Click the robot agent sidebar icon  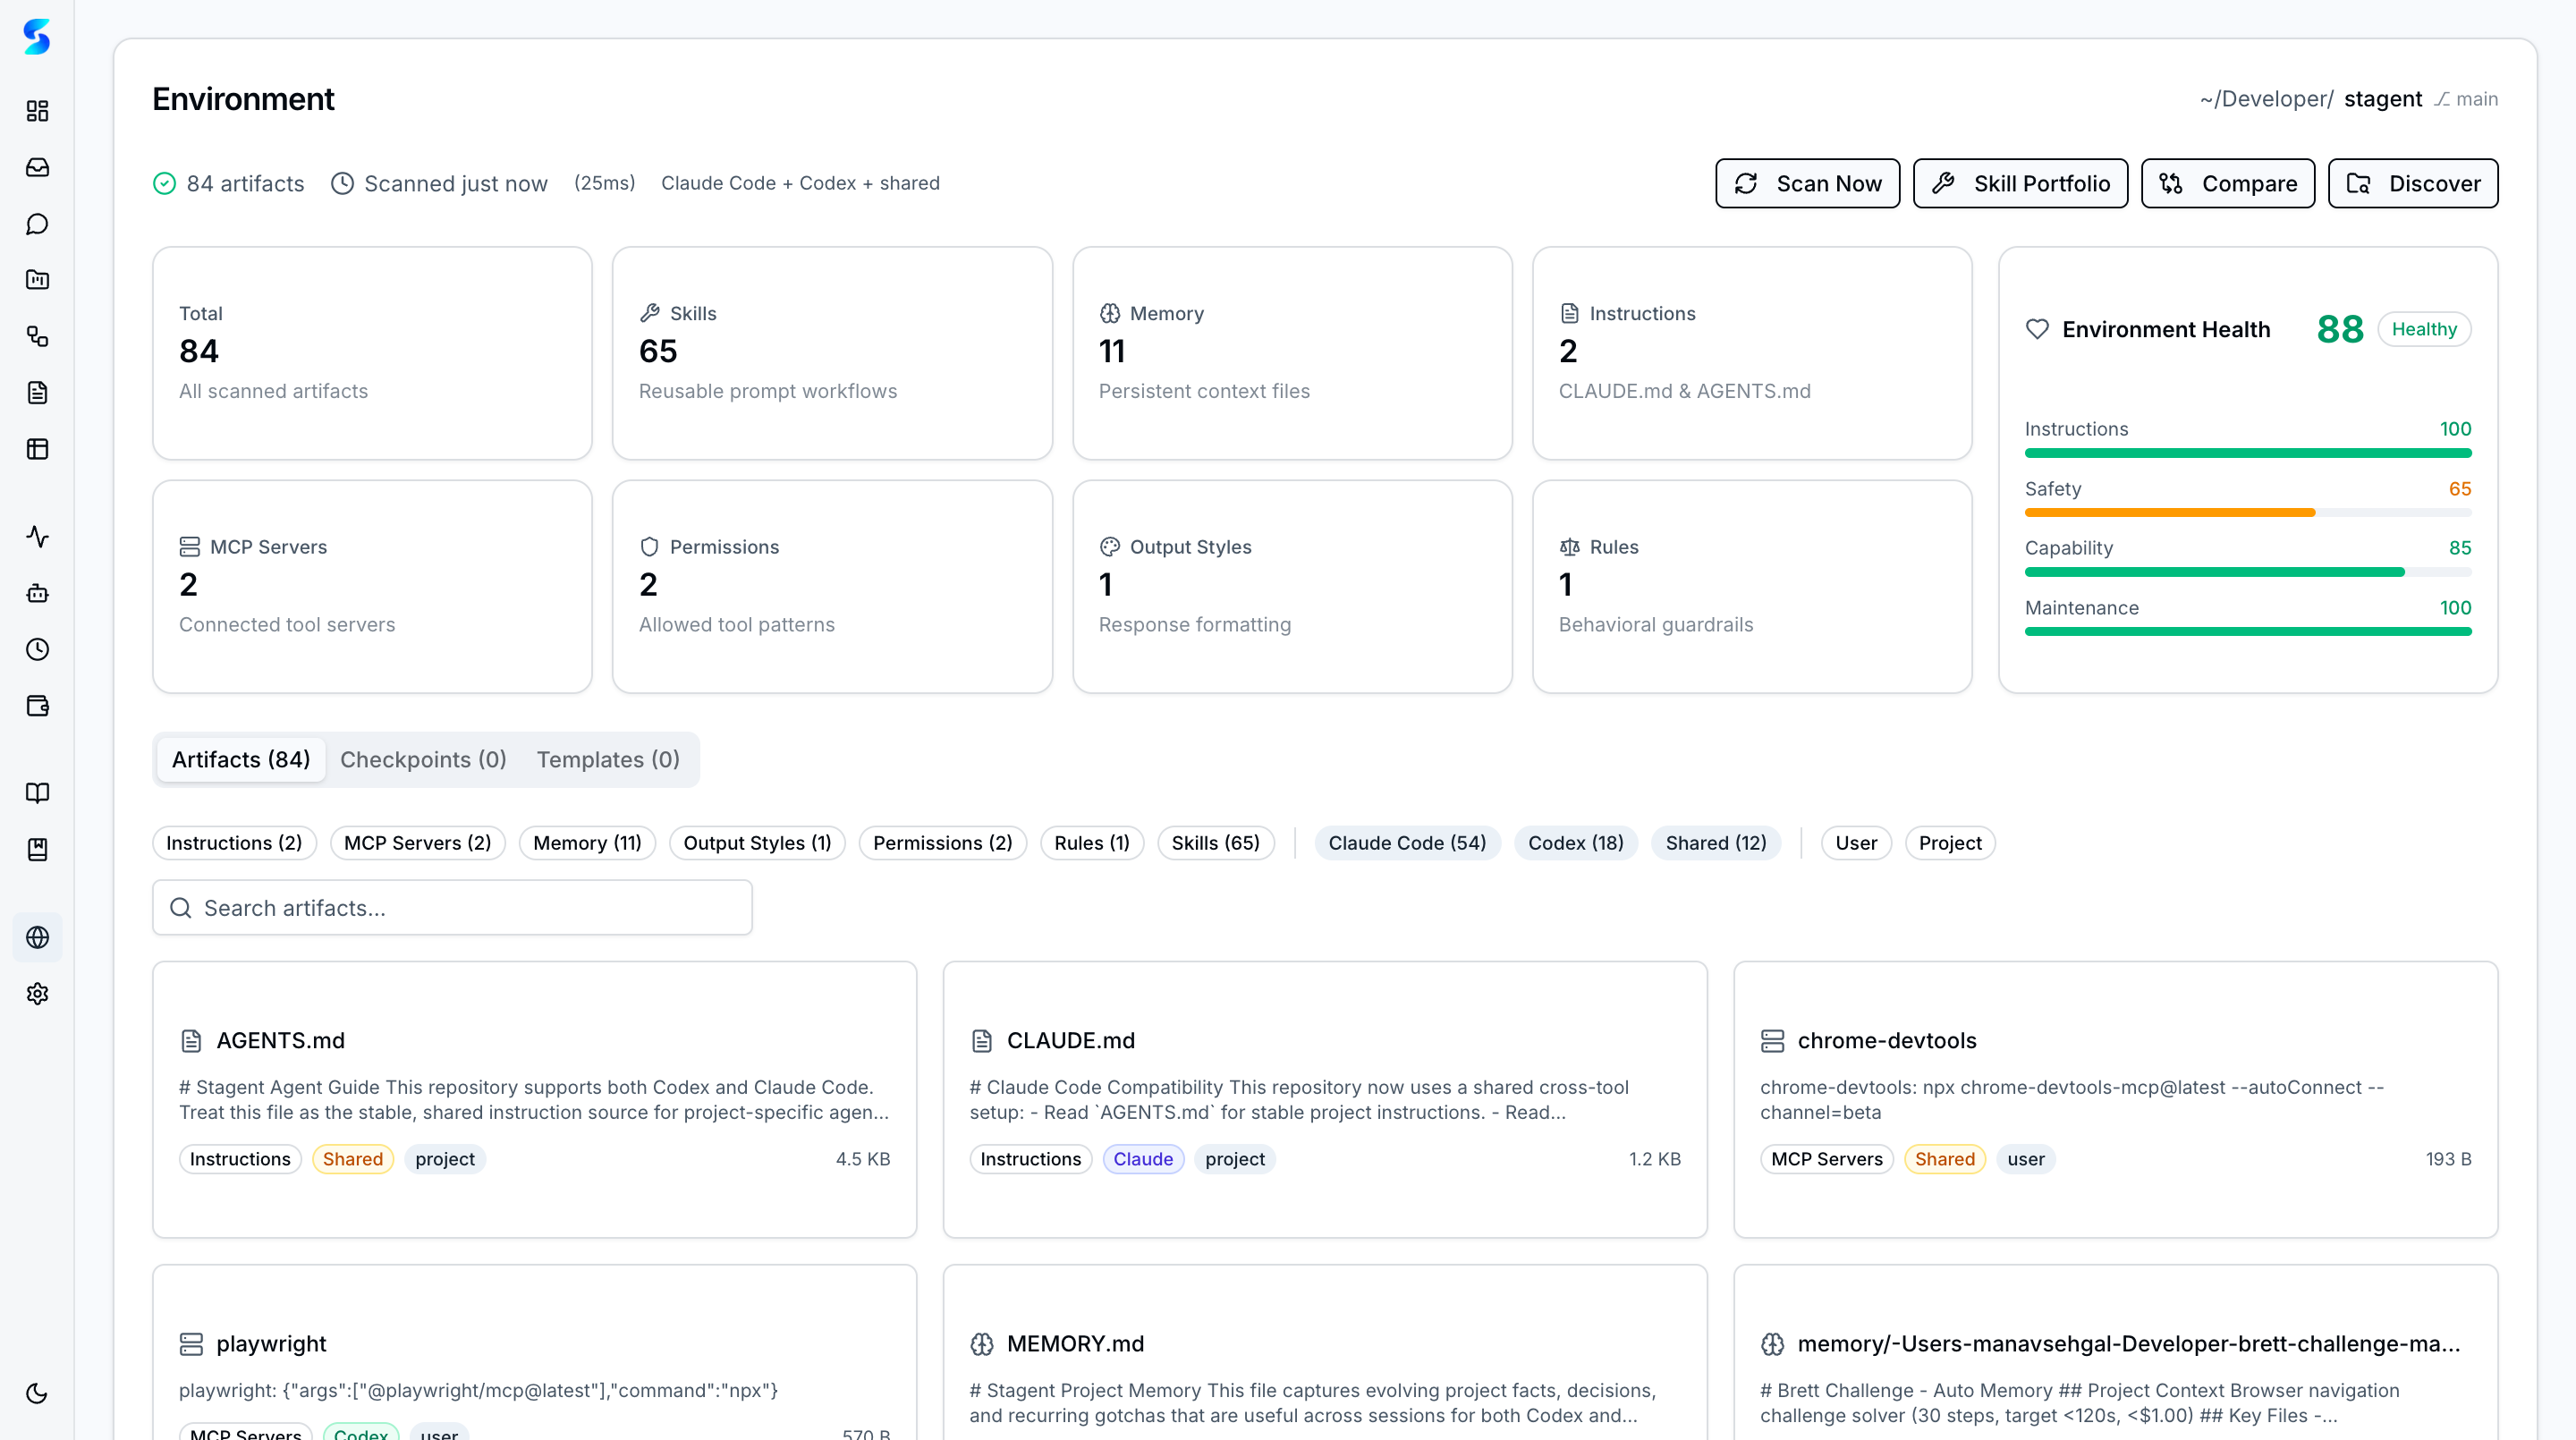point(37,593)
